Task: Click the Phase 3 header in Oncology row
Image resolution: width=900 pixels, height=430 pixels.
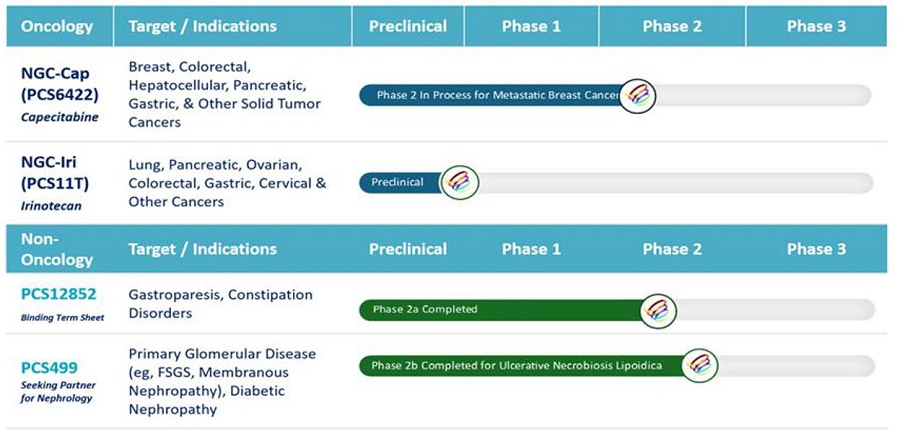Action: (816, 26)
